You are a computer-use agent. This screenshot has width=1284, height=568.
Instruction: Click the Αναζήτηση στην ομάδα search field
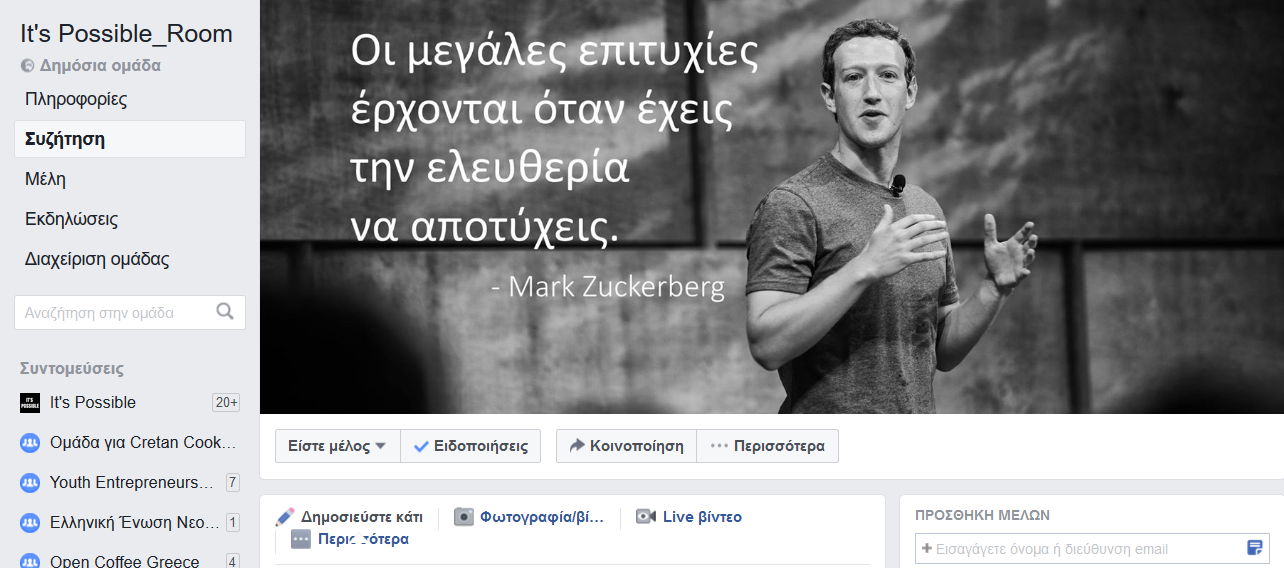130,312
